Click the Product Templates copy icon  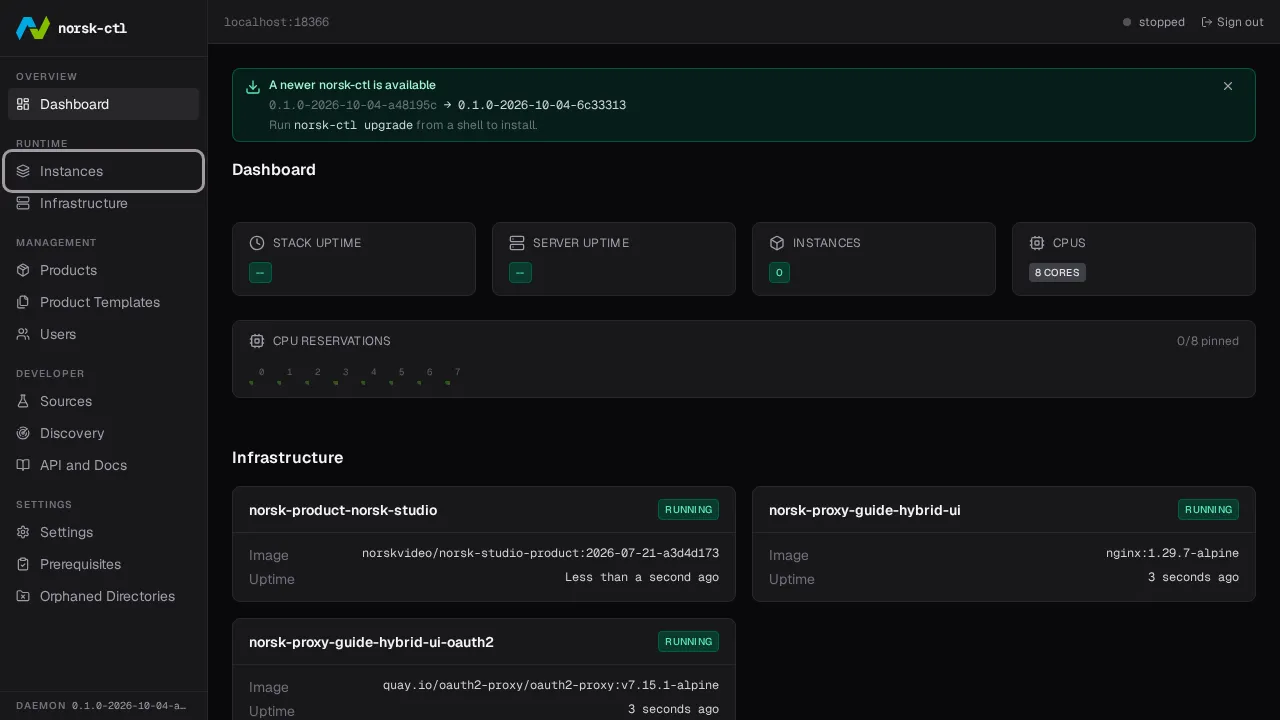coord(23,302)
